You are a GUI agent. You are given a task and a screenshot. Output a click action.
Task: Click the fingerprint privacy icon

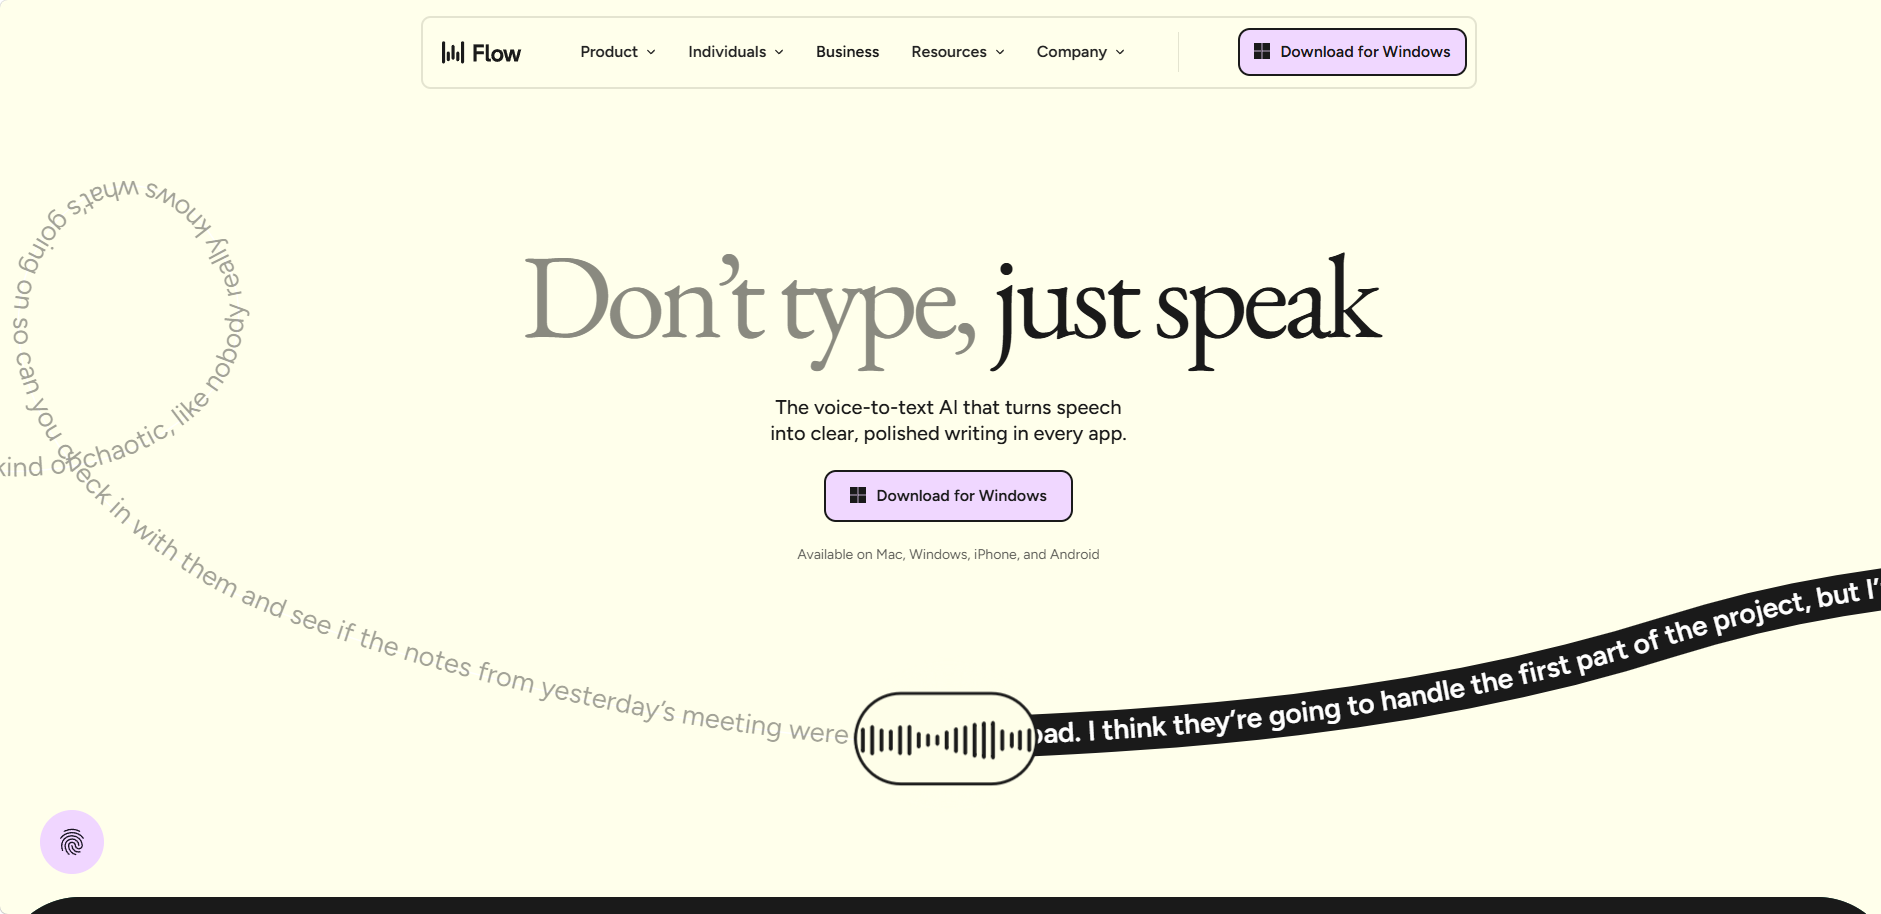click(x=72, y=842)
